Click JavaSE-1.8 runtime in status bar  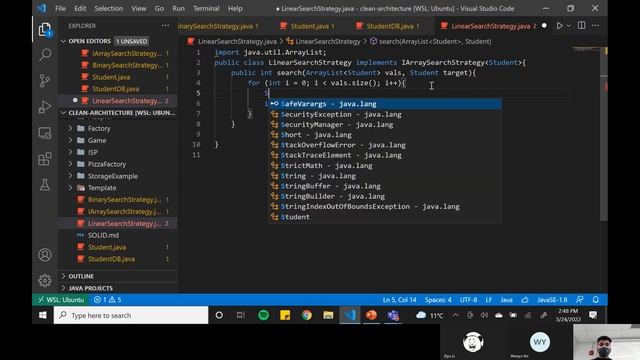552,300
